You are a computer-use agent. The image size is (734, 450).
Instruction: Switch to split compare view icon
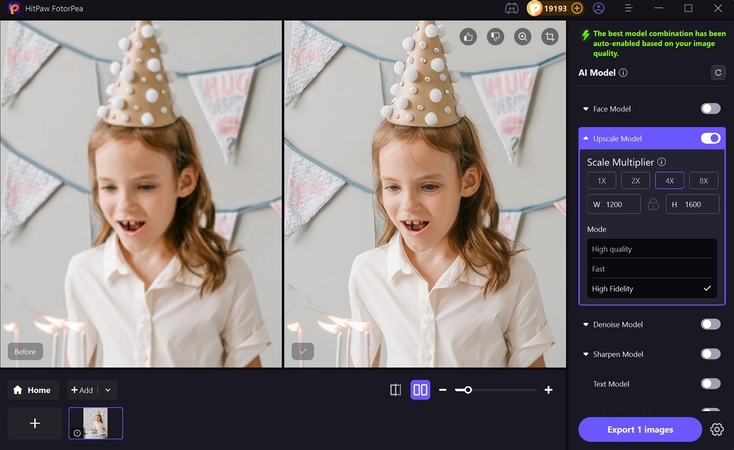395,390
